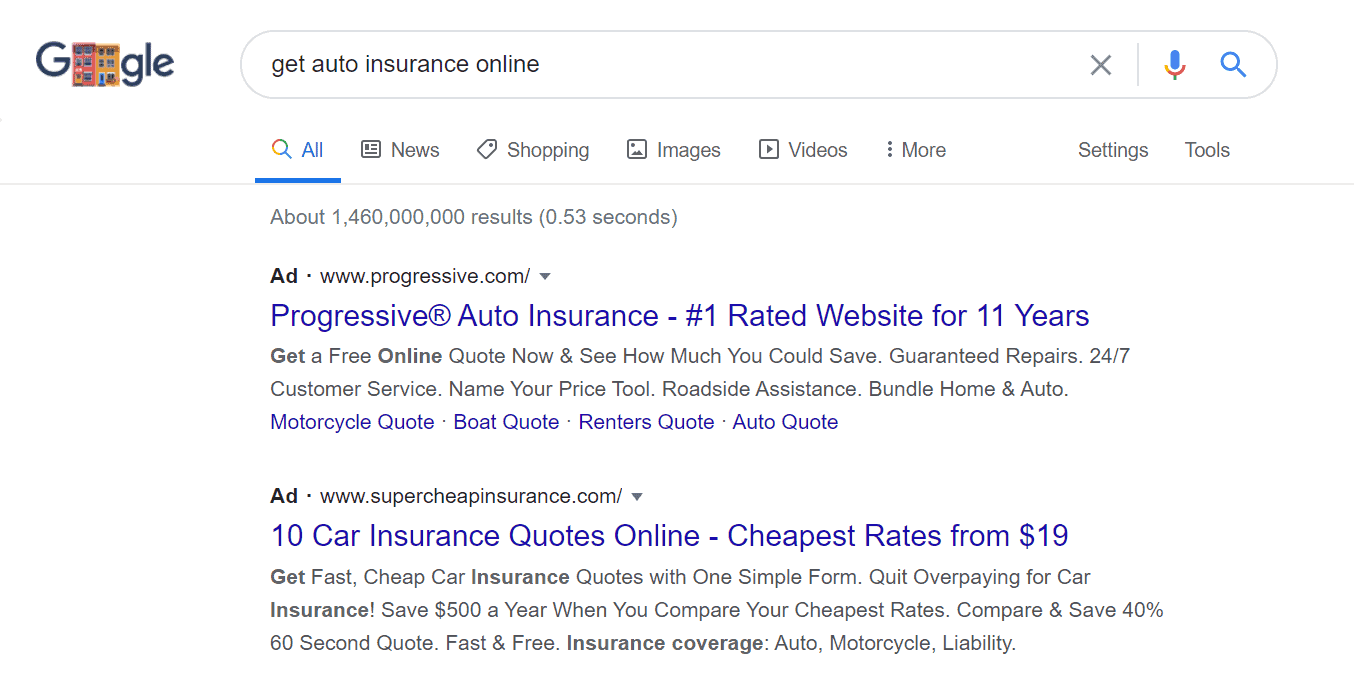The image size is (1354, 676).
Task: Open 10 Car Insurance Quotes Online headline
Action: click(669, 536)
